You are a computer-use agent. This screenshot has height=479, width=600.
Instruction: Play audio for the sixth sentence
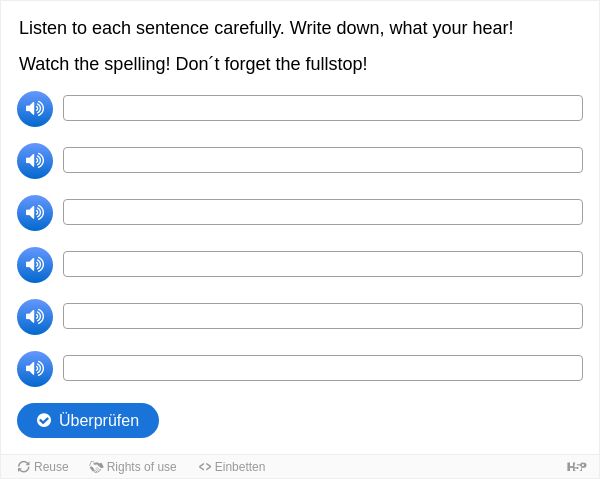click(35, 369)
